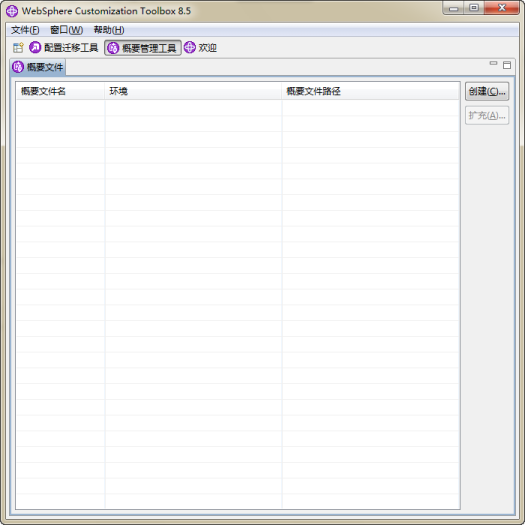525x525 pixels.
Task: Click the 概要文件路径 column header
Action: coord(370,91)
